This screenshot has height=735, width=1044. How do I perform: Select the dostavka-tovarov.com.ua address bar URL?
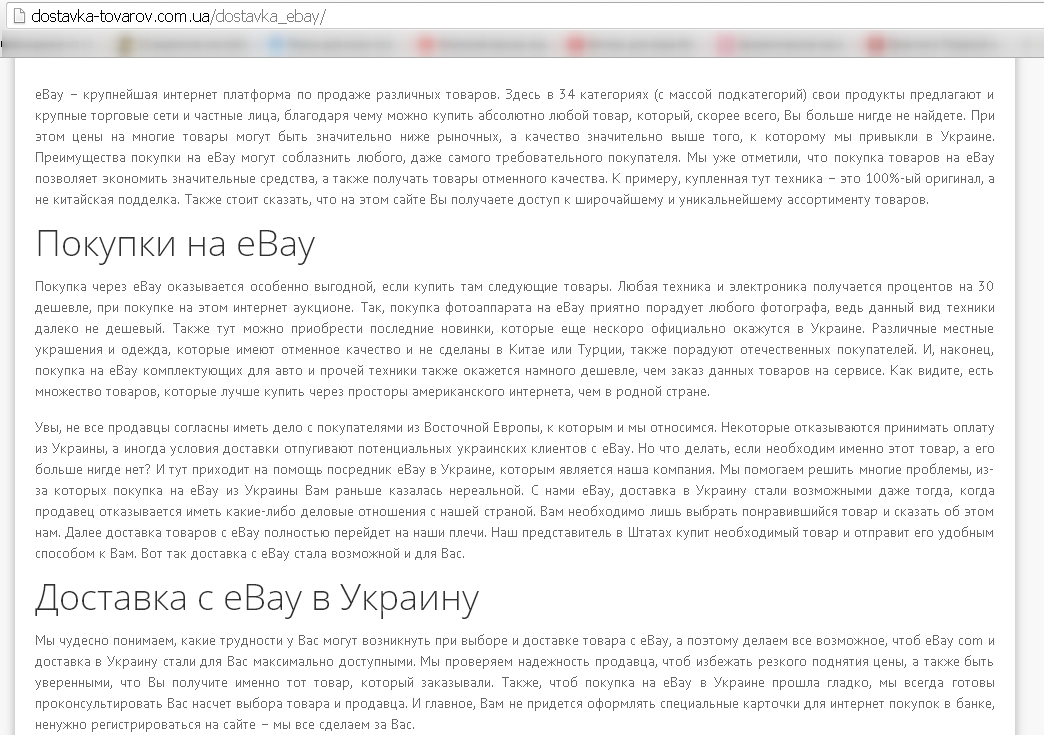(x=178, y=17)
